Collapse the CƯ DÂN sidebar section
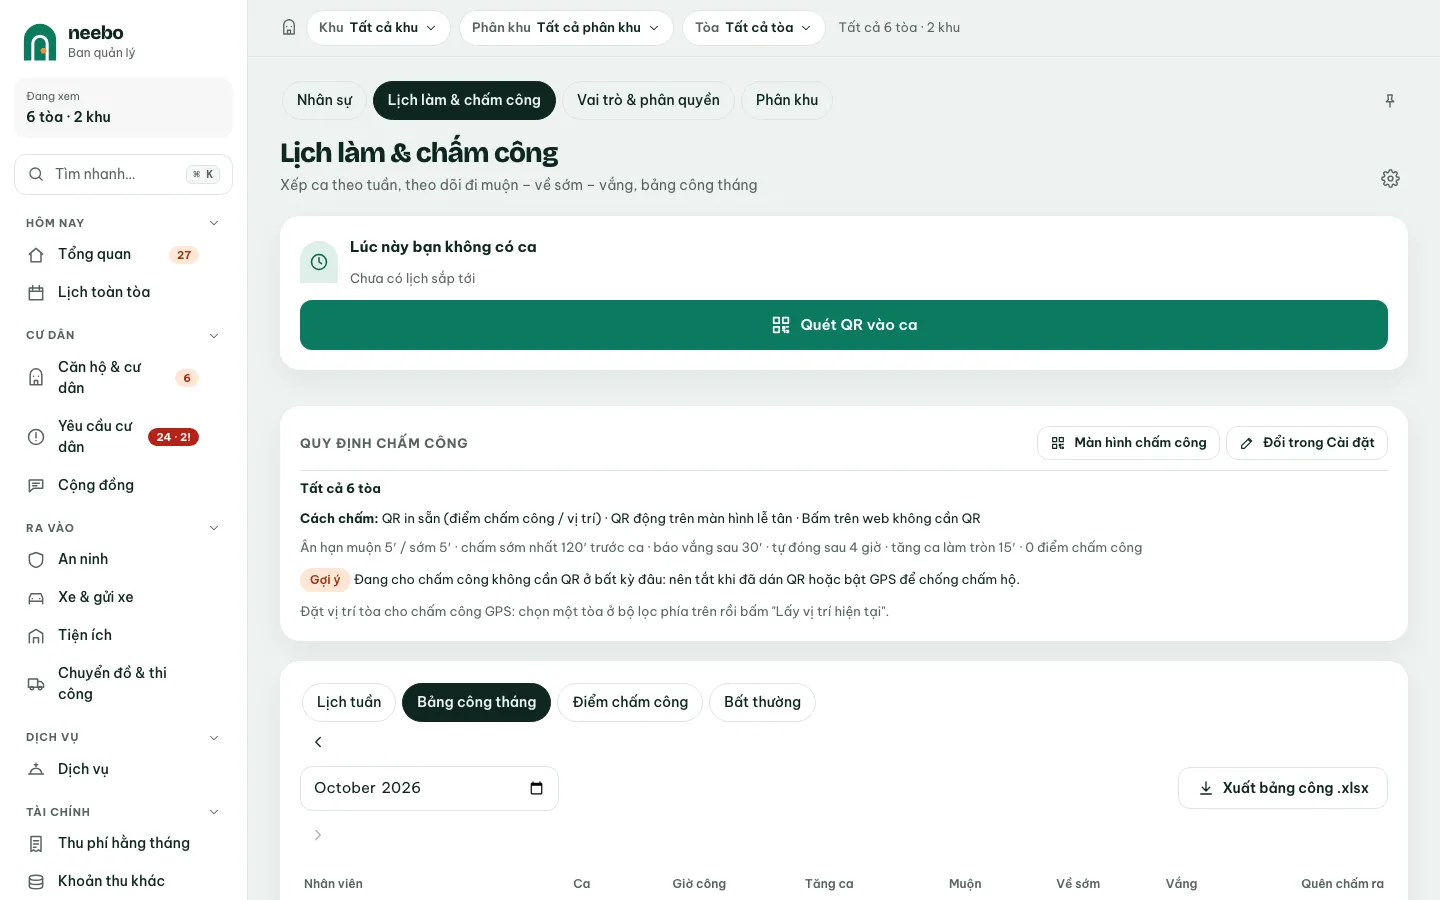 point(213,335)
